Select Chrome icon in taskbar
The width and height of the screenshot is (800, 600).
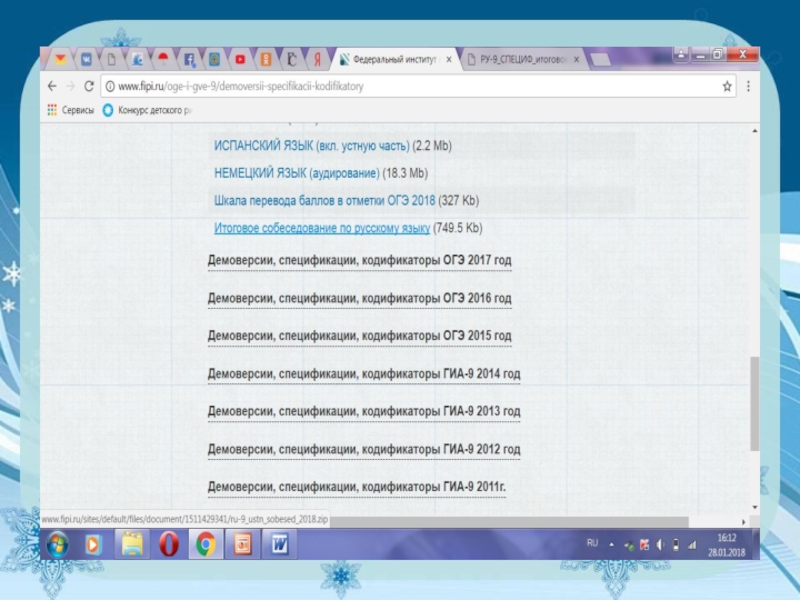click(206, 544)
